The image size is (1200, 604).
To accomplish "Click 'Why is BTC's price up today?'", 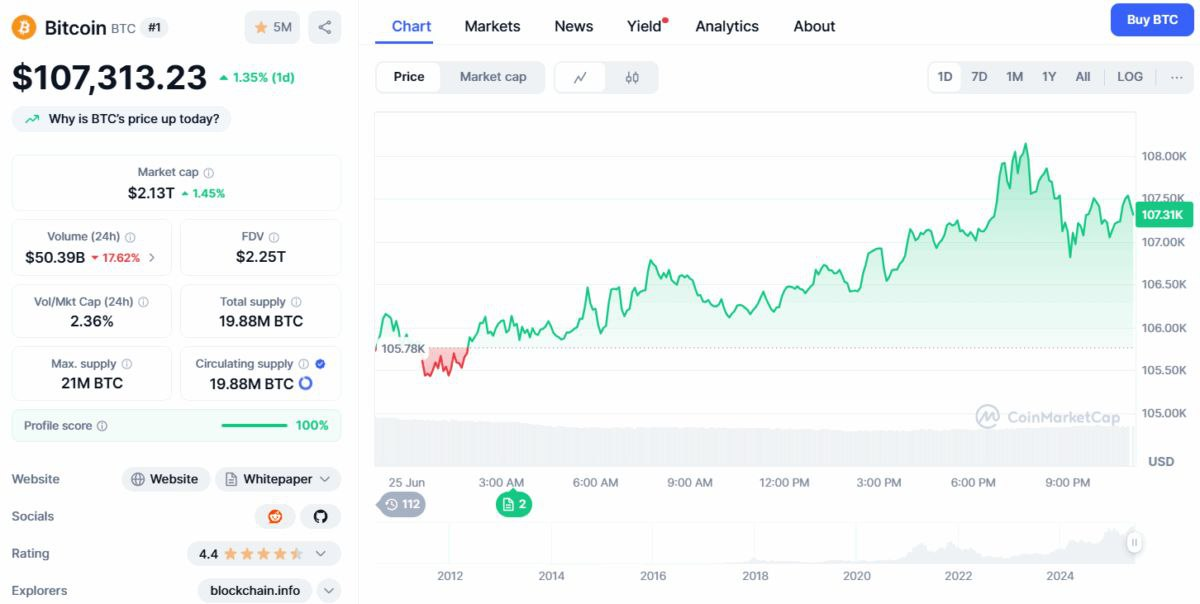I will [x=122, y=119].
